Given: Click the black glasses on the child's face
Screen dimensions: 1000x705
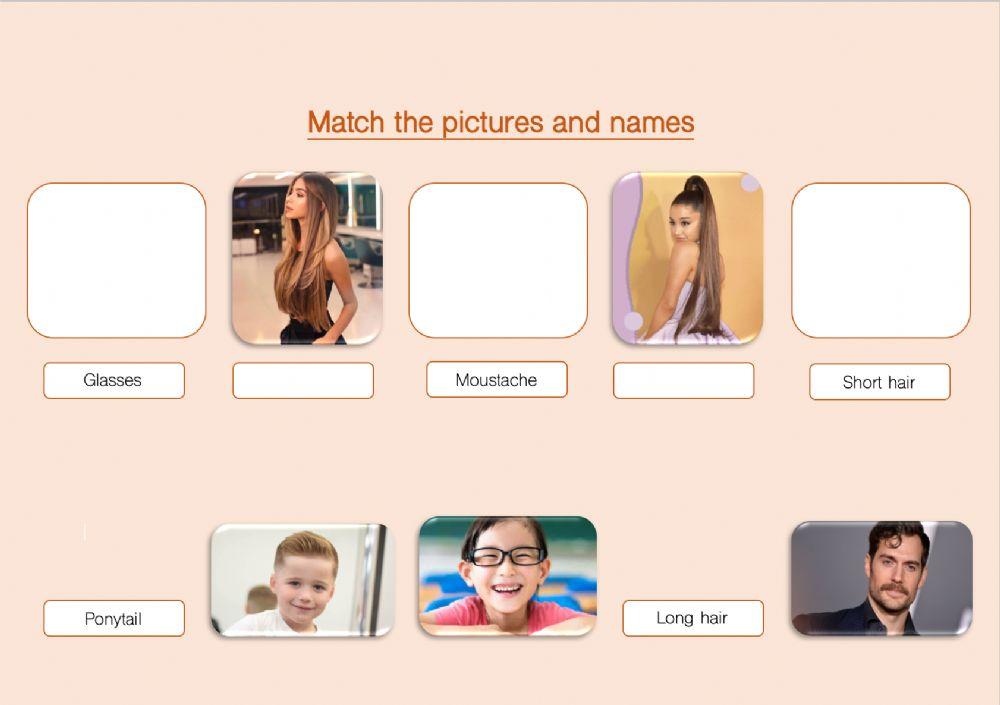Looking at the screenshot, I should coord(506,556).
